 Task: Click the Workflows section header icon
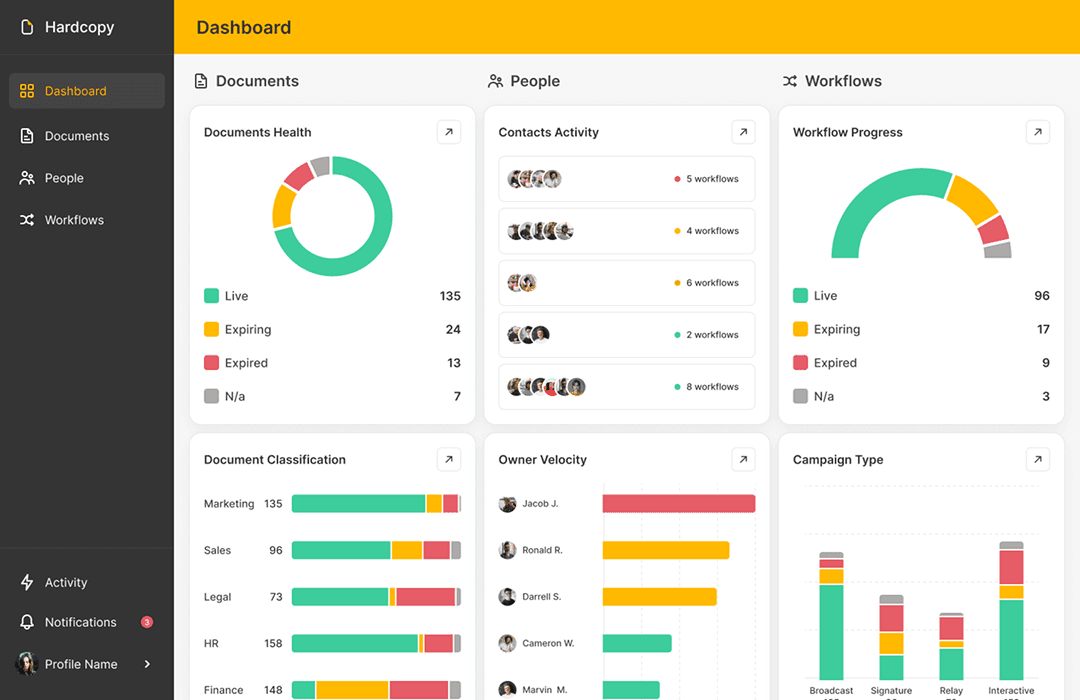pyautogui.click(x=790, y=81)
